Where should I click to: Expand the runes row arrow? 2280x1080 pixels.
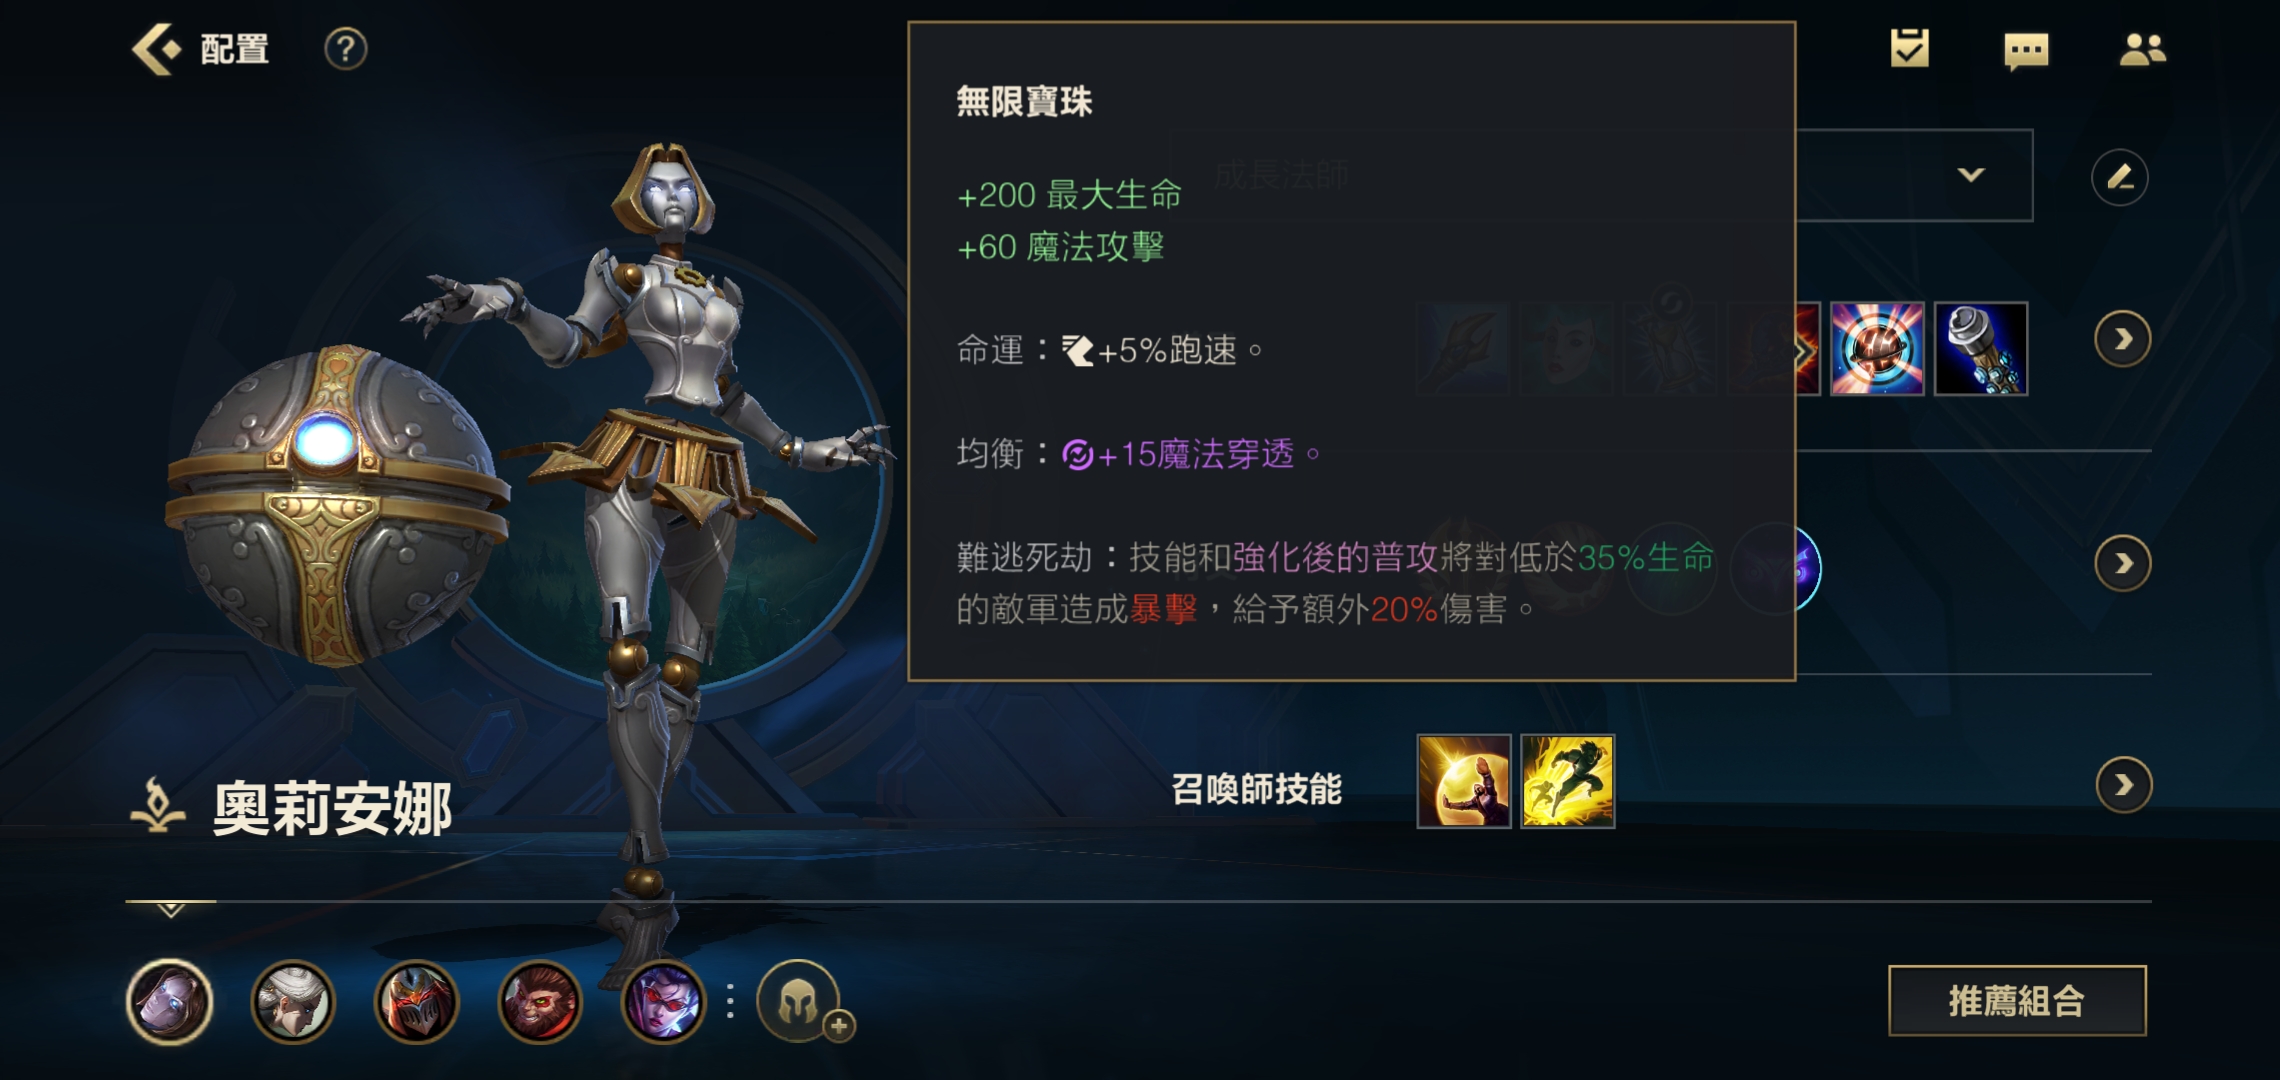pyautogui.click(x=2122, y=564)
